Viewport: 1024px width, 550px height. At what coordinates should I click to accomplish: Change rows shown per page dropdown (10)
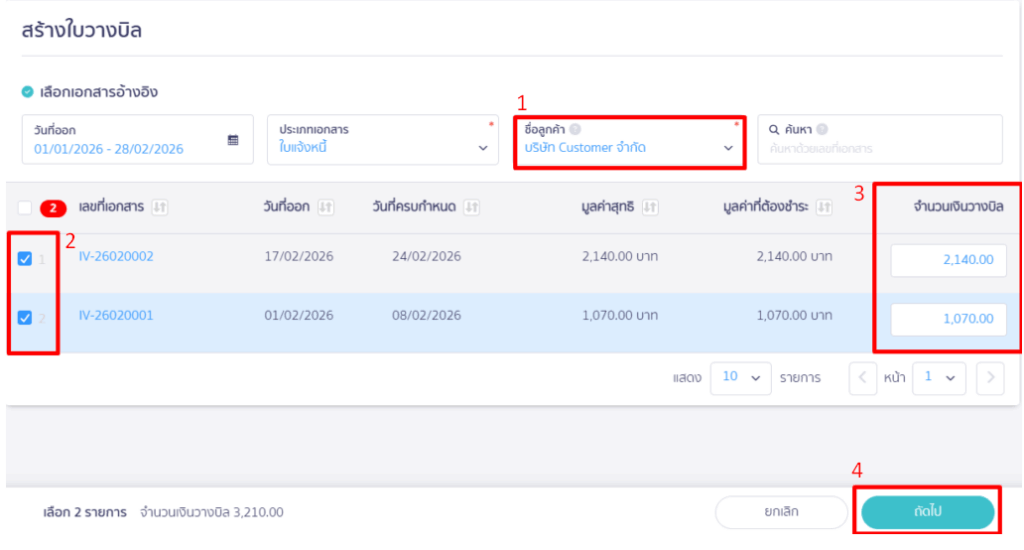[x=741, y=378]
